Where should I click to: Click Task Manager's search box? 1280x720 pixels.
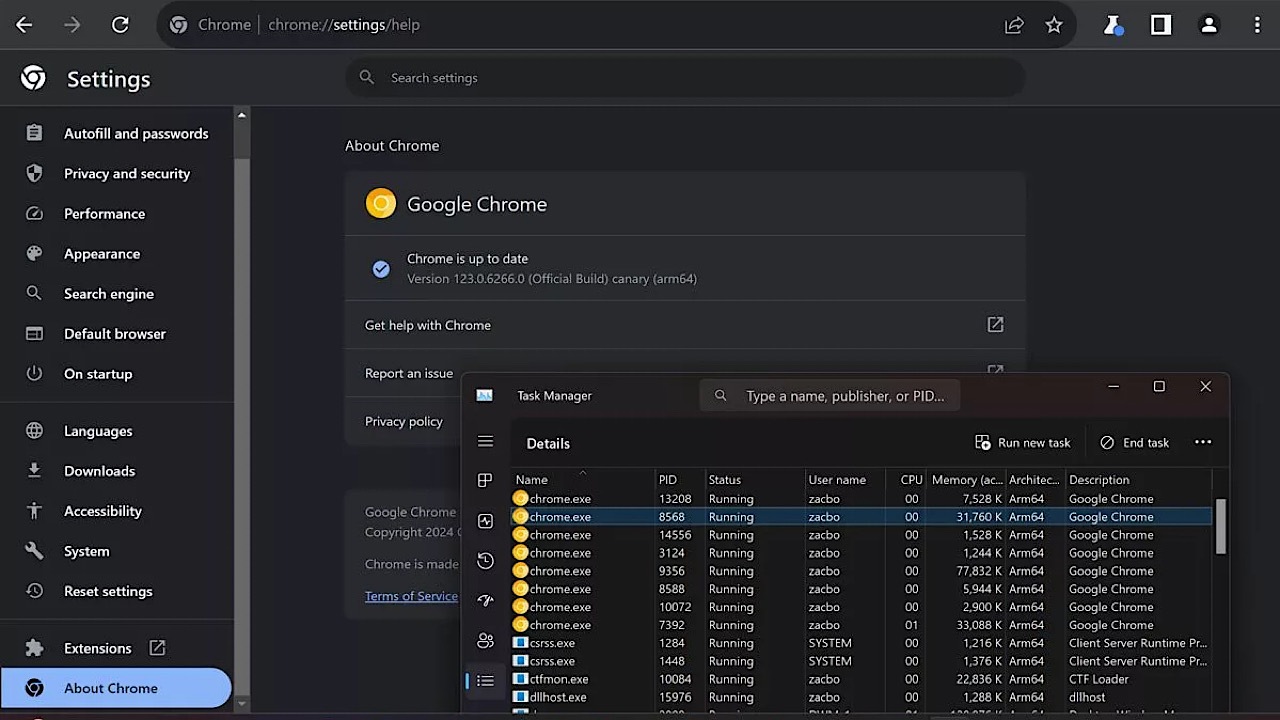coord(829,396)
